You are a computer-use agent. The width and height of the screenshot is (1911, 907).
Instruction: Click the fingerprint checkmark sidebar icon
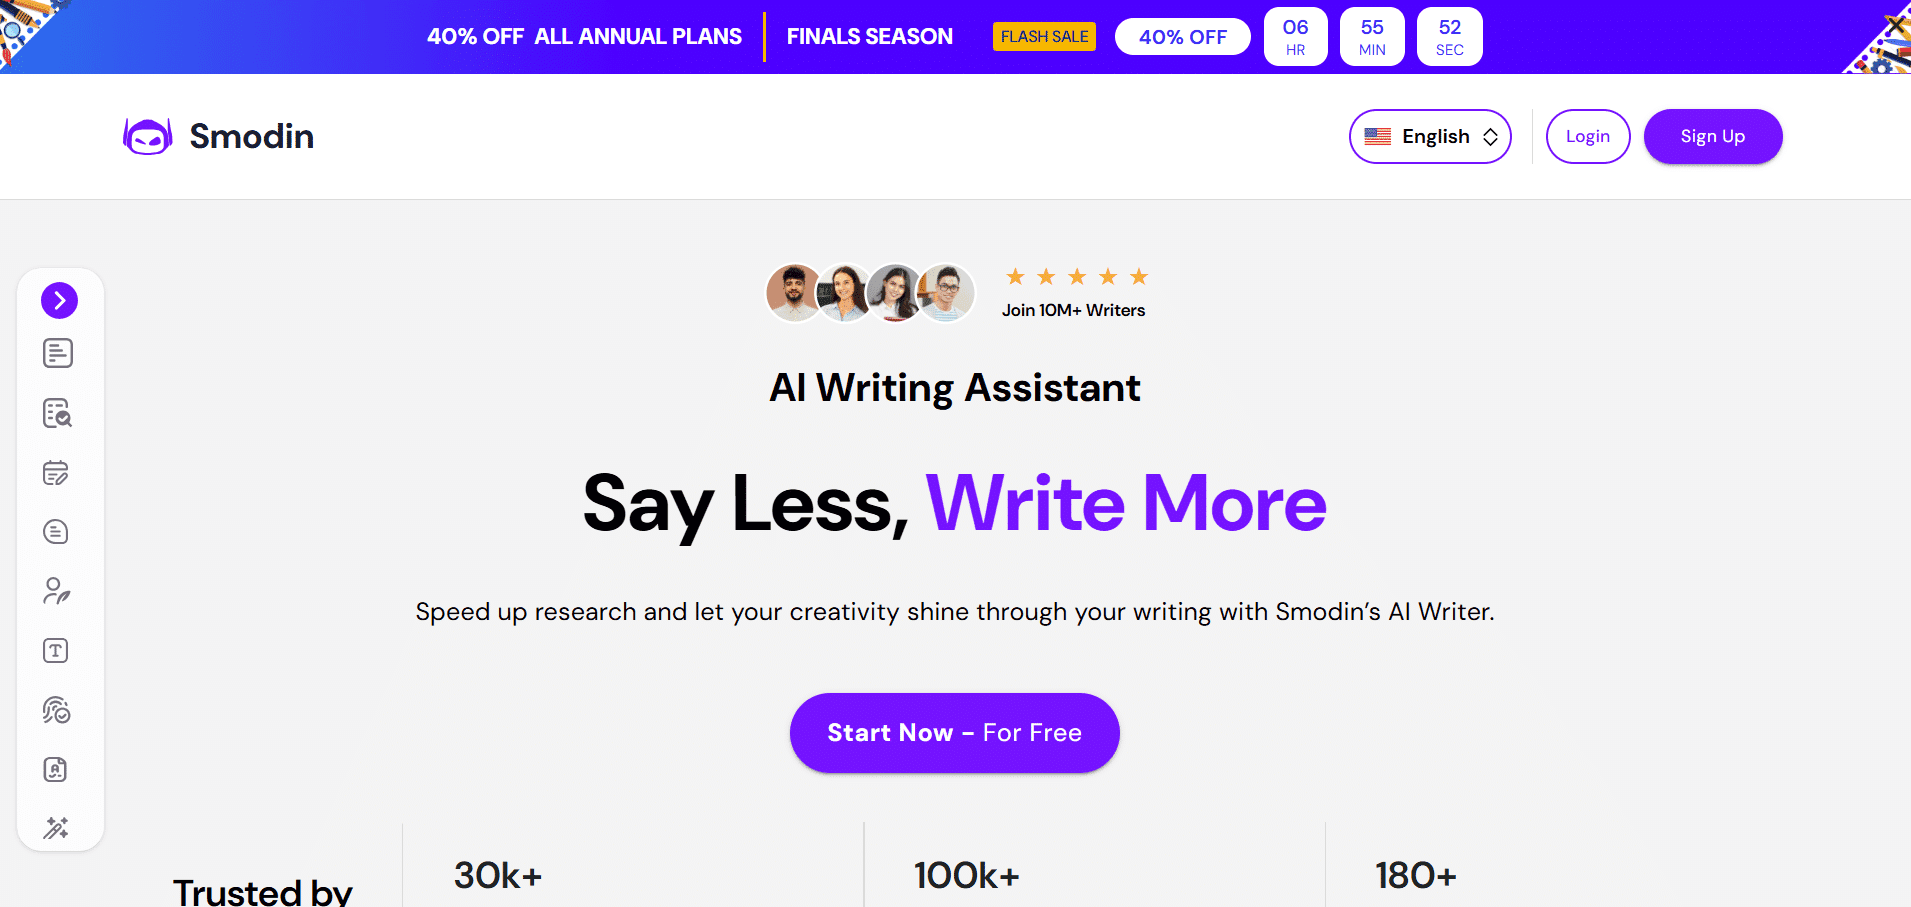coord(56,710)
